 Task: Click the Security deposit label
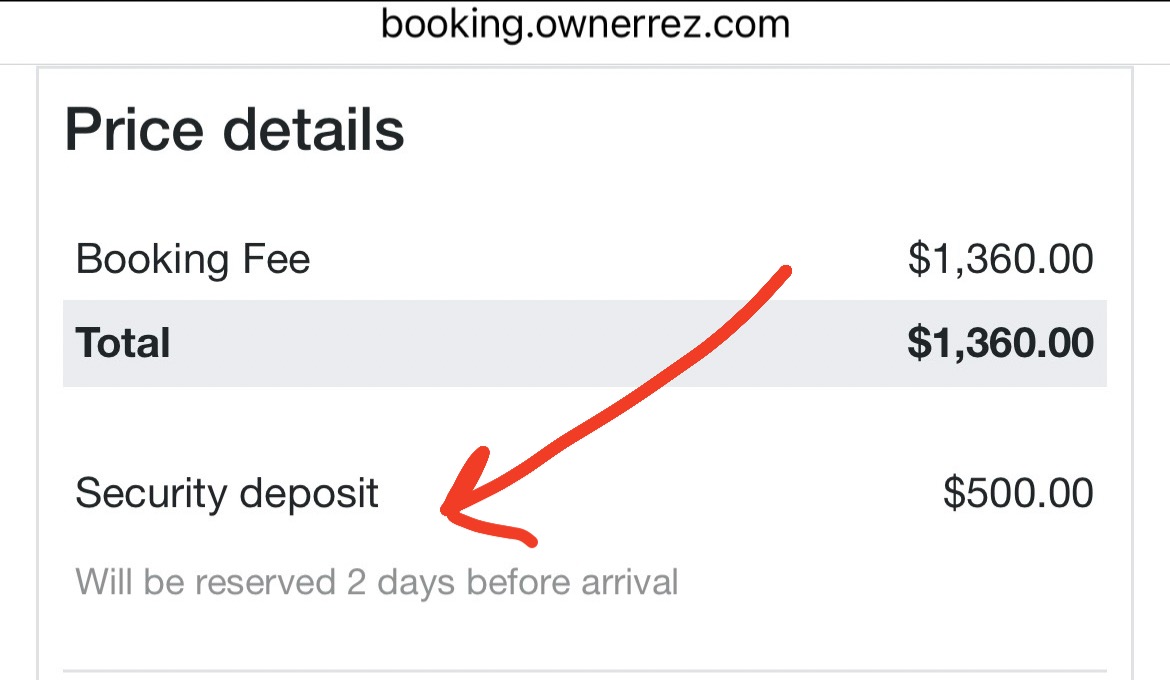[227, 494]
